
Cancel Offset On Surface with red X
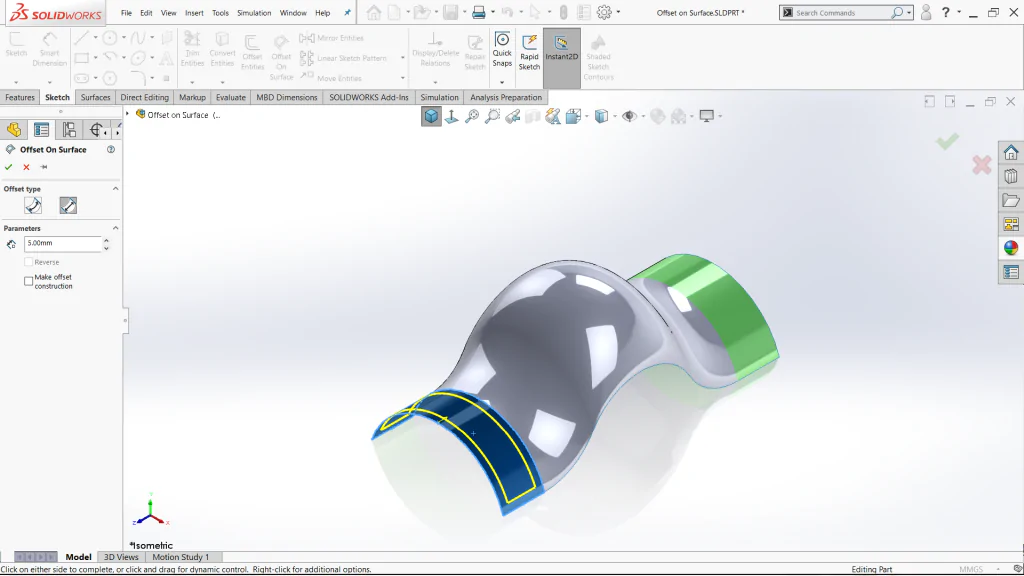[x=26, y=167]
